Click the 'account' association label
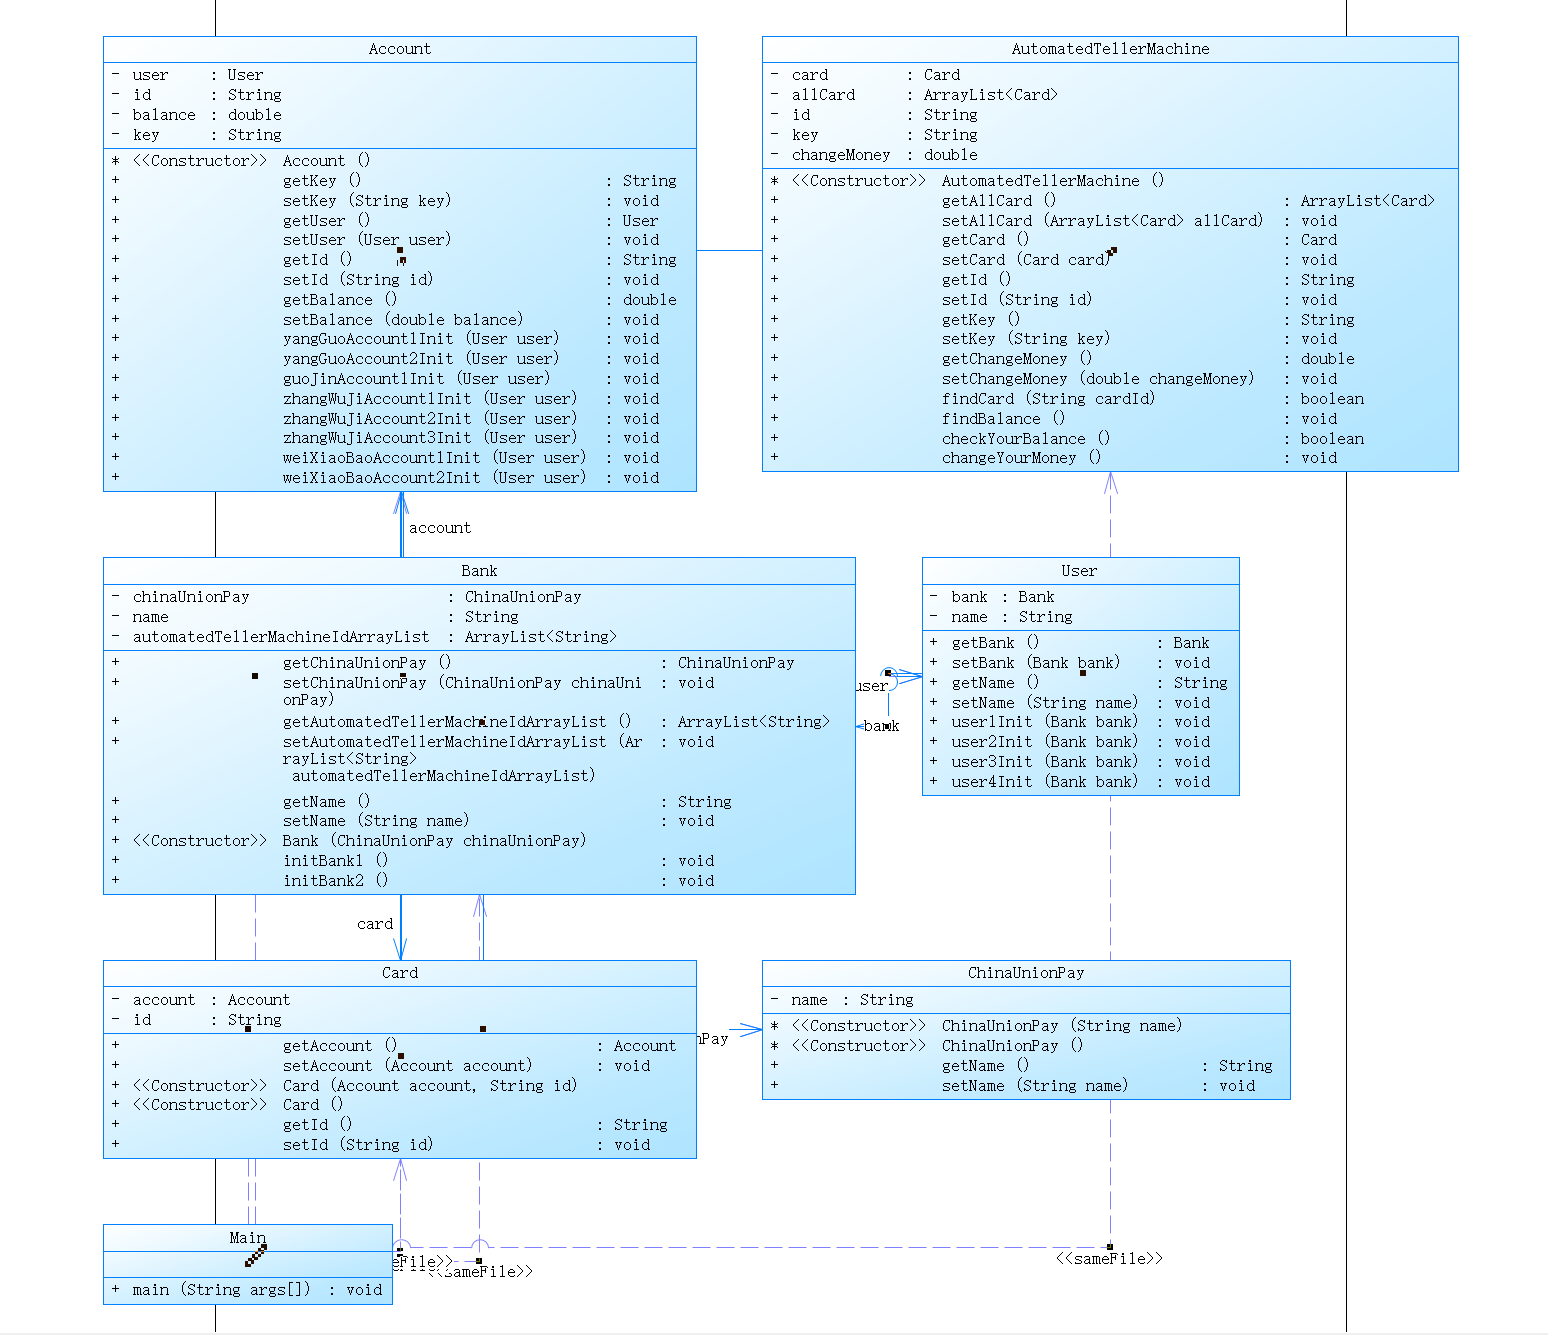 pos(440,528)
